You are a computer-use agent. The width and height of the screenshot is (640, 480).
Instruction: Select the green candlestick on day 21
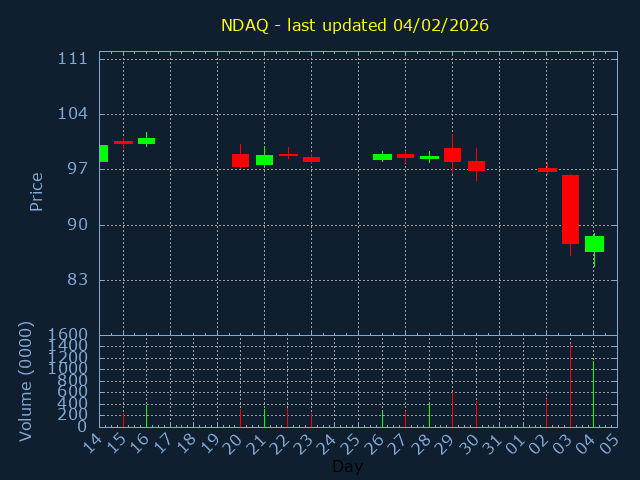(x=264, y=160)
